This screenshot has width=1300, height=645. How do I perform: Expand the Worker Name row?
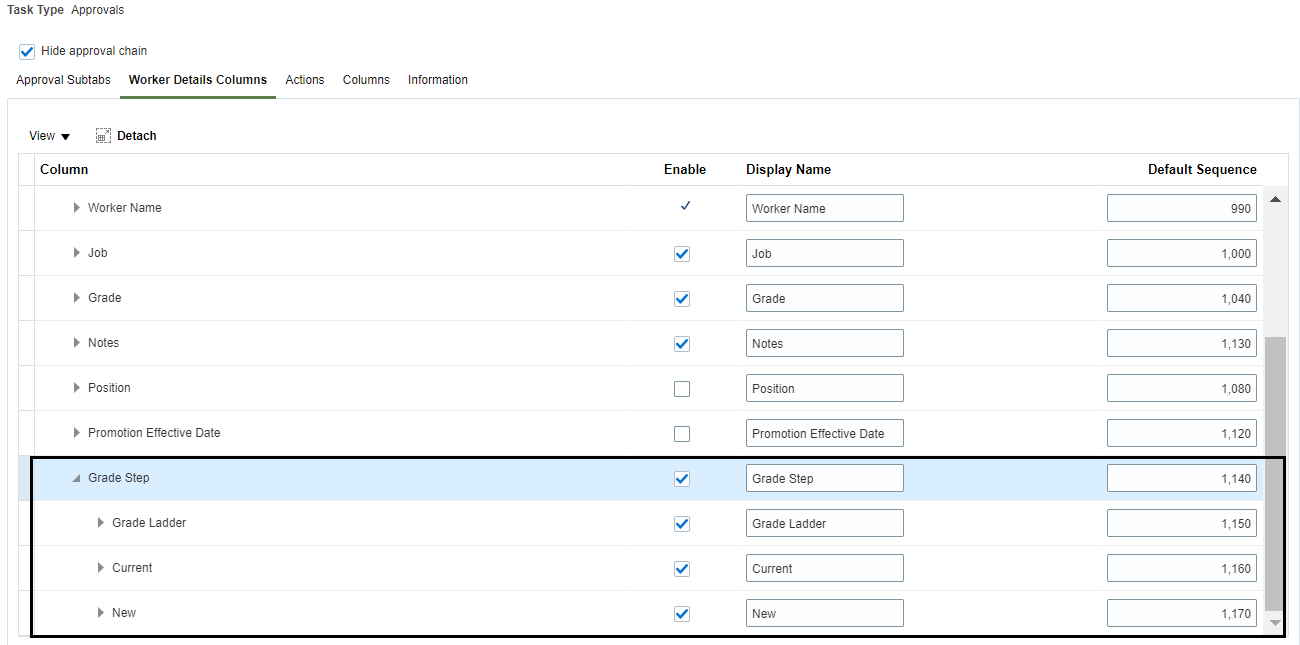(x=77, y=208)
